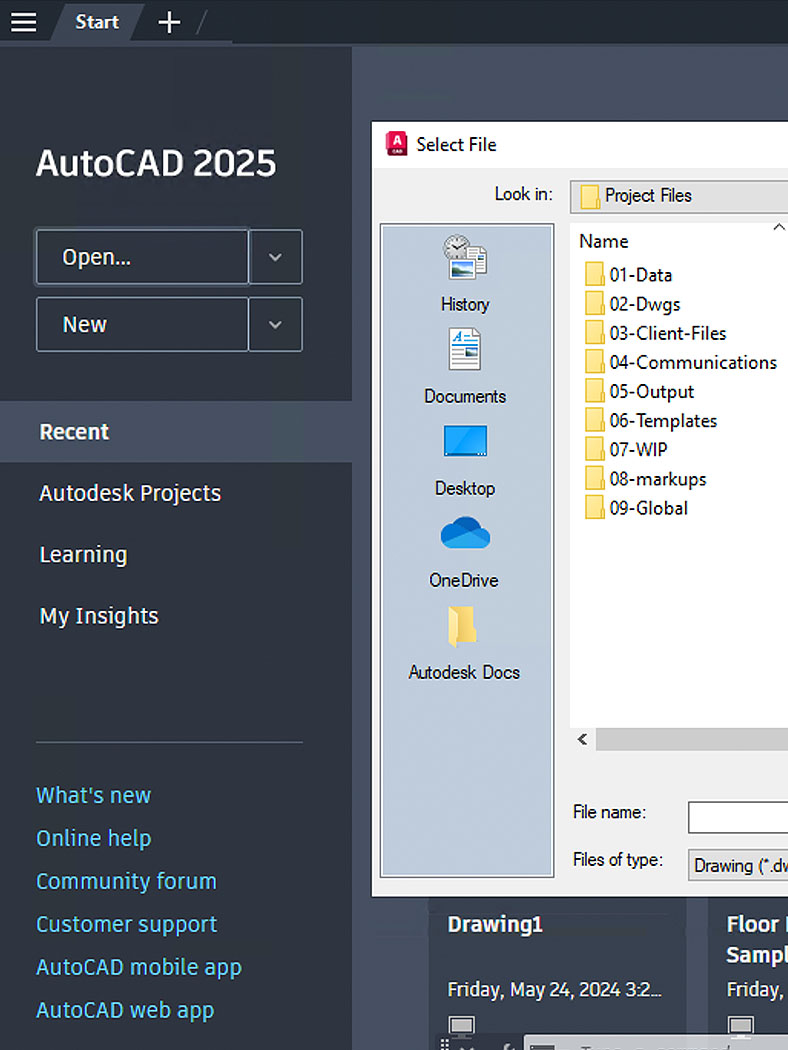
Task: Open the Customer support link
Action: click(127, 924)
